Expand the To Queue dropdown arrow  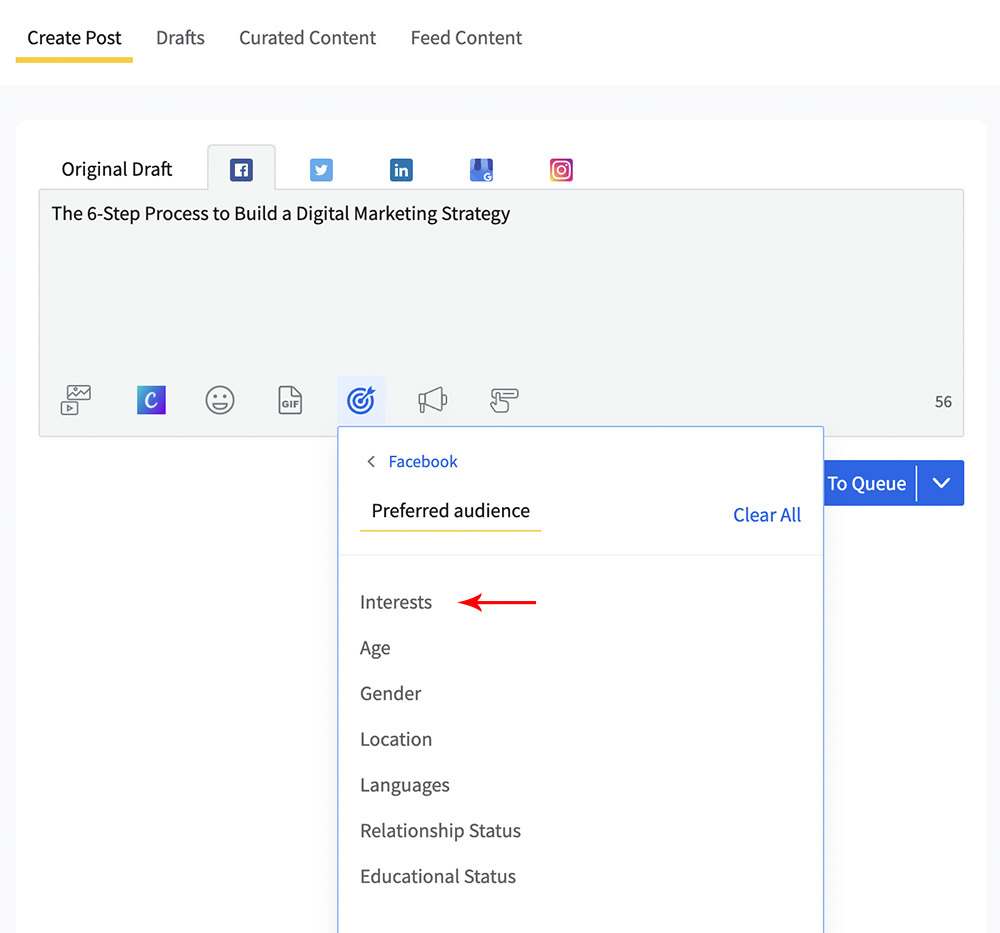[941, 483]
